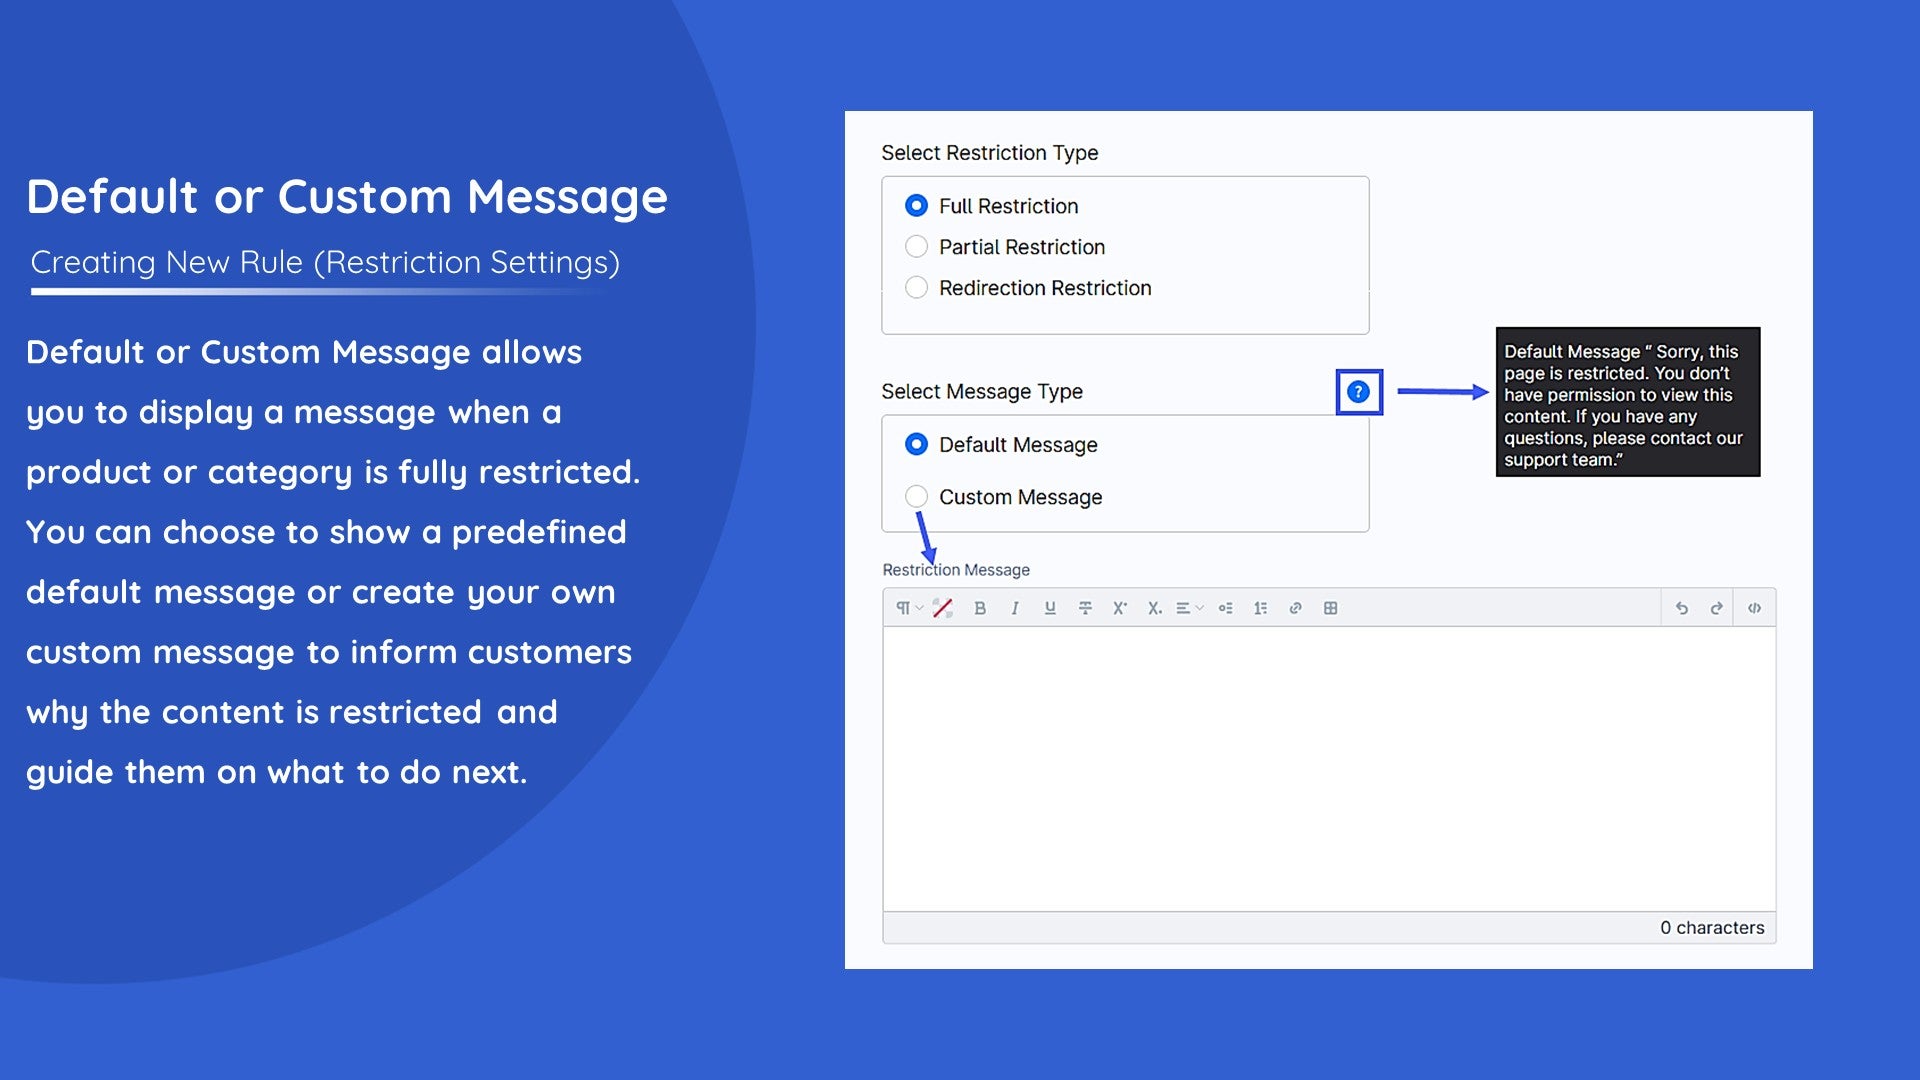
Task: Click inside the Restriction Message text area
Action: point(1329,769)
